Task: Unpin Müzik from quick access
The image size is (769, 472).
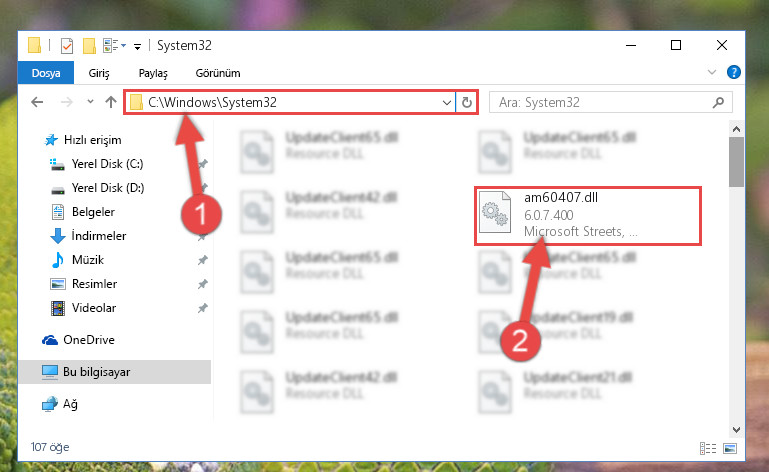Action: (x=202, y=260)
